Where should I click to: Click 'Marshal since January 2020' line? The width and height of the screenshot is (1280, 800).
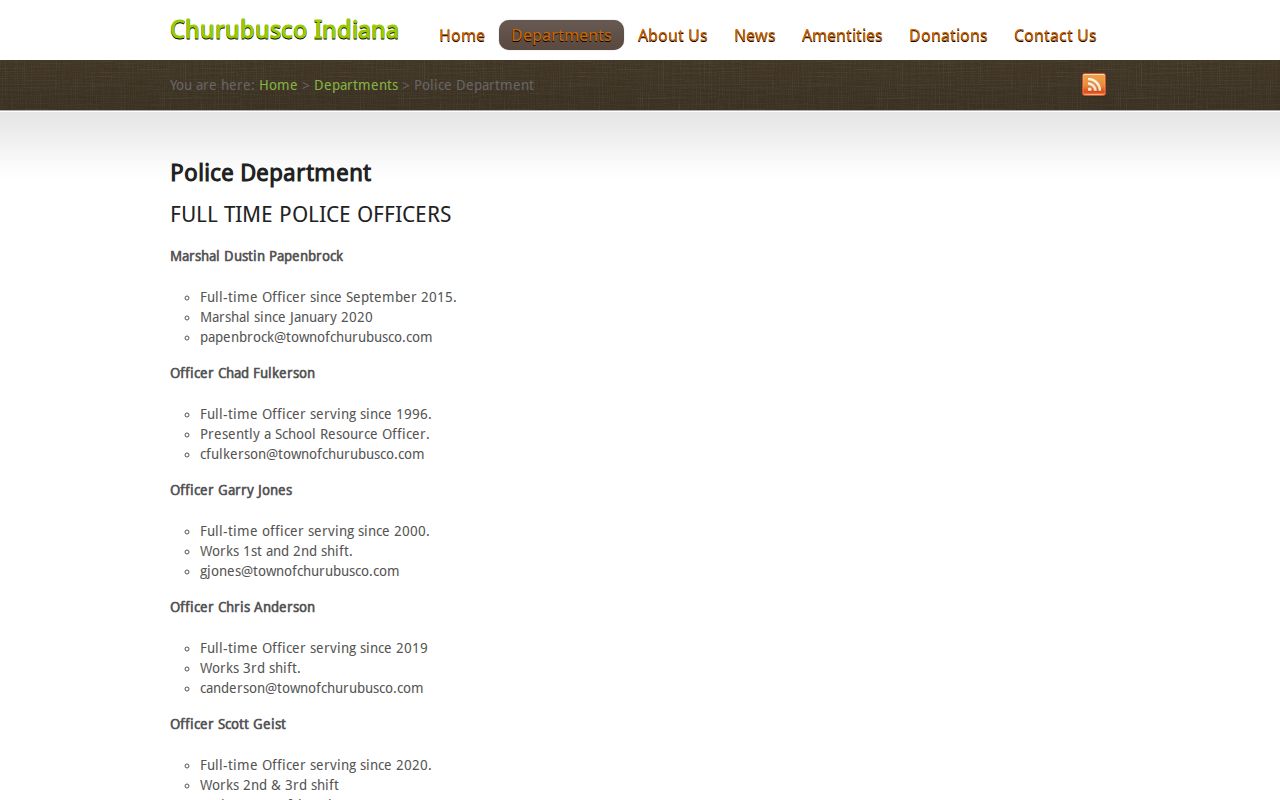tap(286, 317)
